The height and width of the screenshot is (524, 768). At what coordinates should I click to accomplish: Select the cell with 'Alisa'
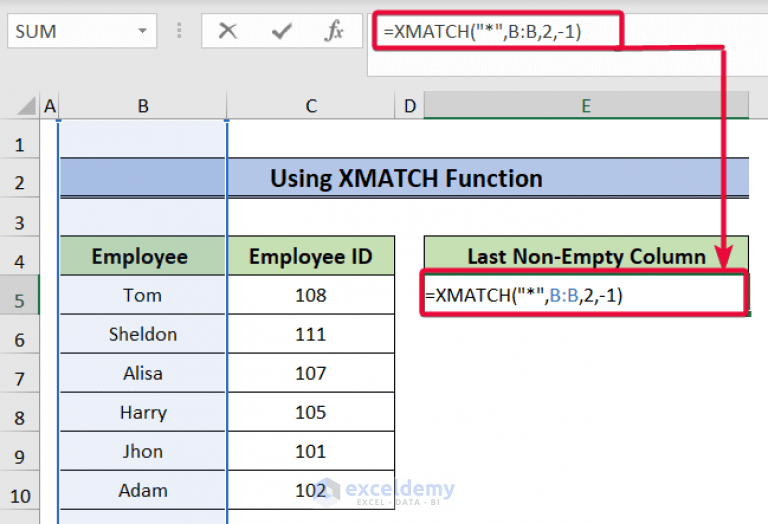tap(143, 373)
